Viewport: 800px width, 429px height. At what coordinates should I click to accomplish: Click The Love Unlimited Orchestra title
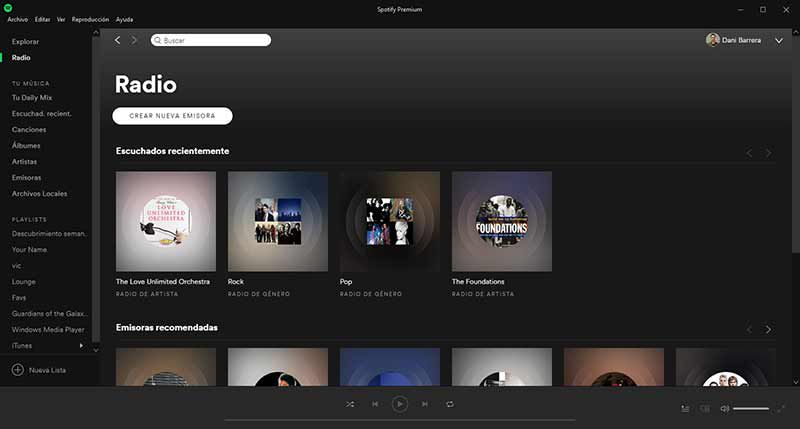click(x=163, y=282)
